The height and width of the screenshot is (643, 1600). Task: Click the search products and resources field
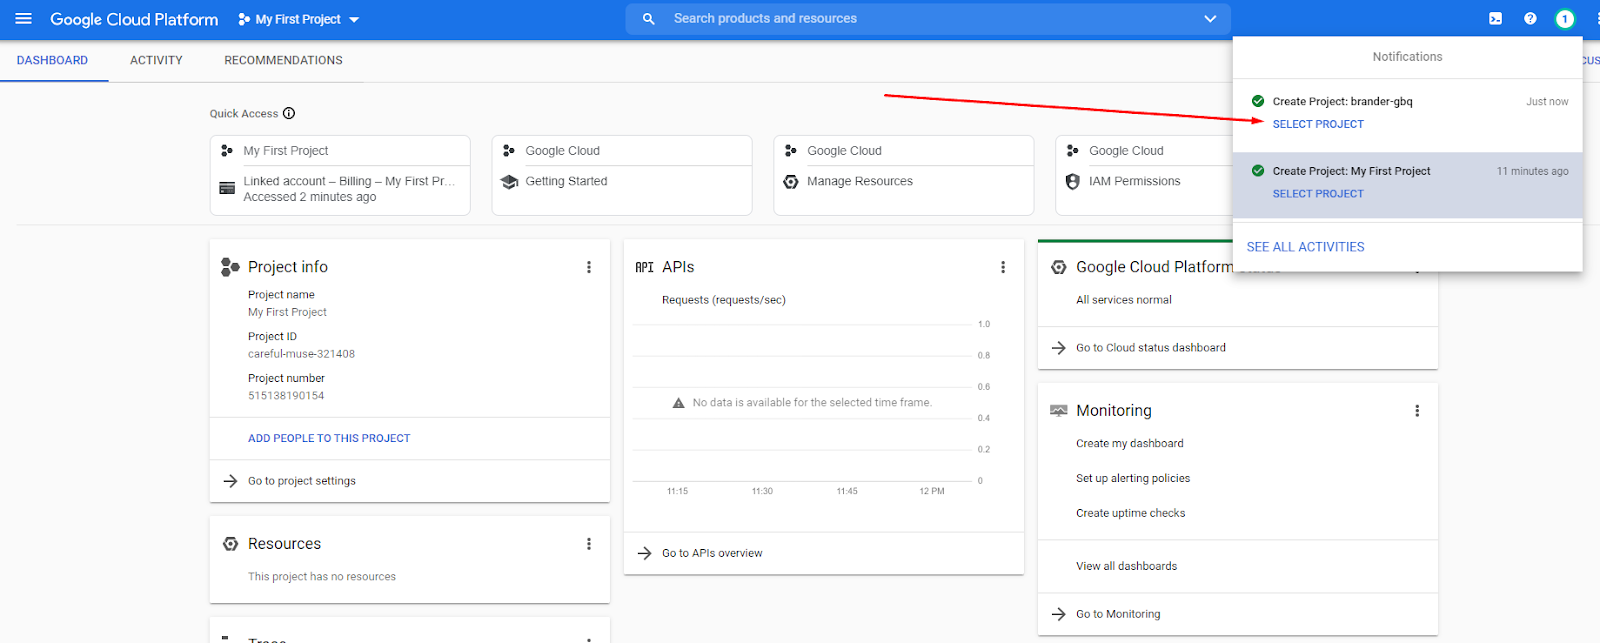(900, 19)
